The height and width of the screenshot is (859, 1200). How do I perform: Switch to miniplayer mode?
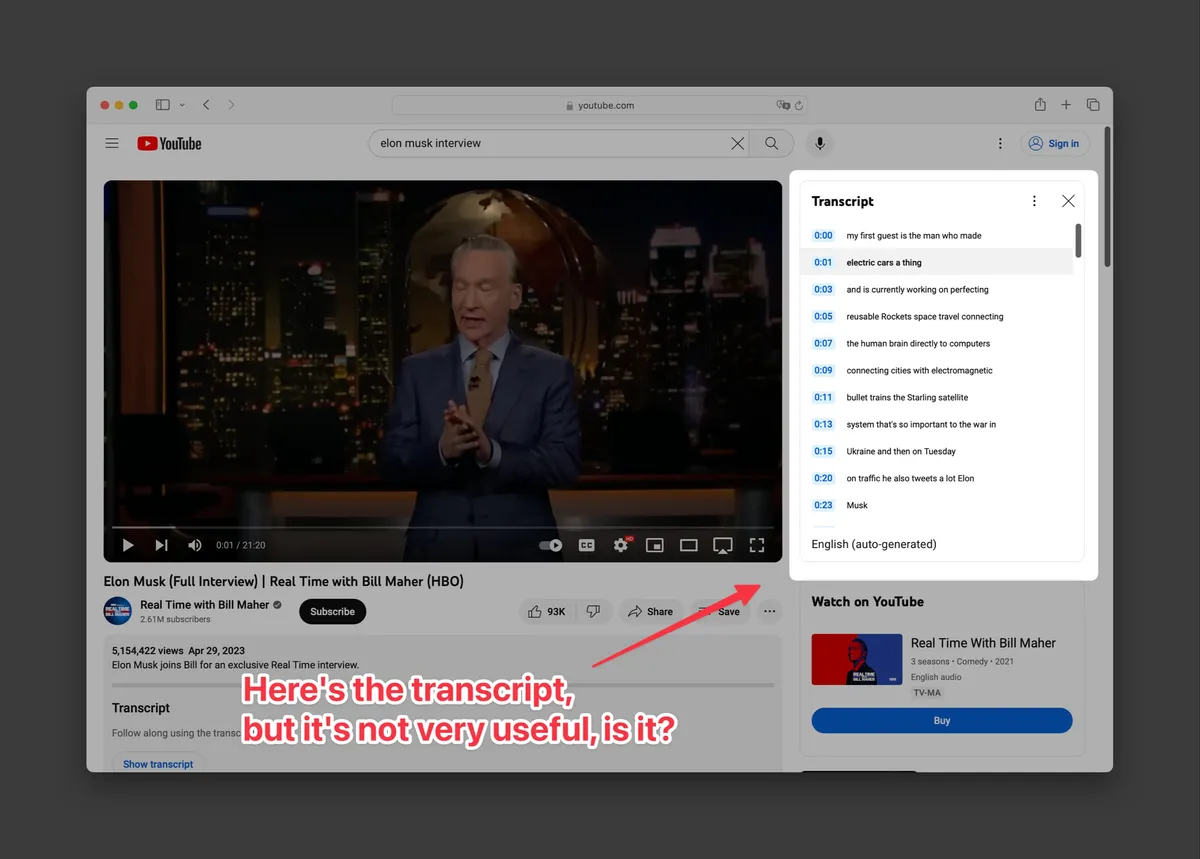[x=655, y=545]
